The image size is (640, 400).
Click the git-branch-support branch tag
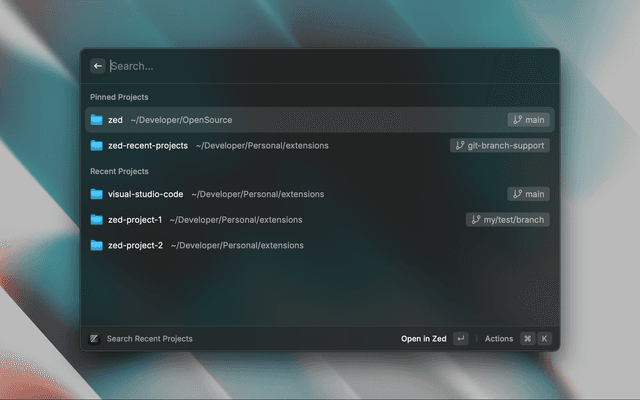pyautogui.click(x=499, y=145)
